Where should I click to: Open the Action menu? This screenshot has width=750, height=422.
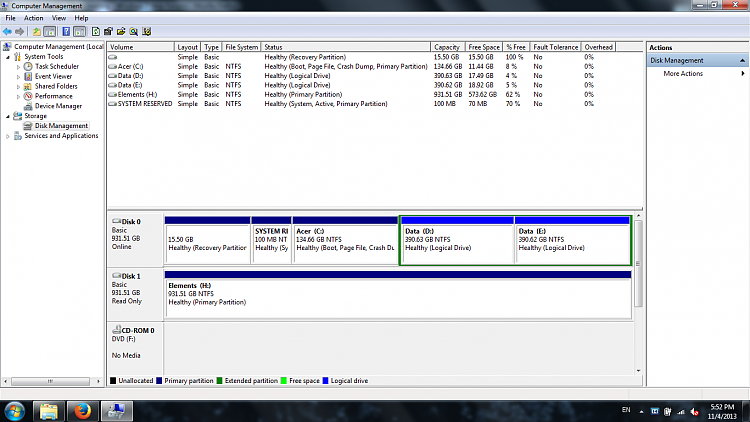[33, 18]
